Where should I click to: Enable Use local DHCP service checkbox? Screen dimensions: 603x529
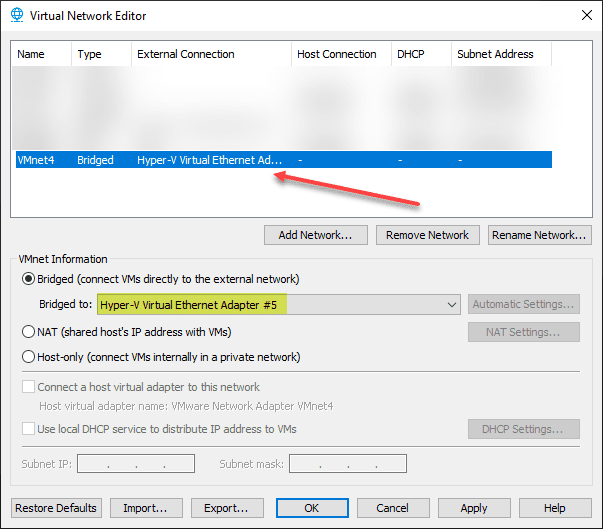[x=28, y=429]
